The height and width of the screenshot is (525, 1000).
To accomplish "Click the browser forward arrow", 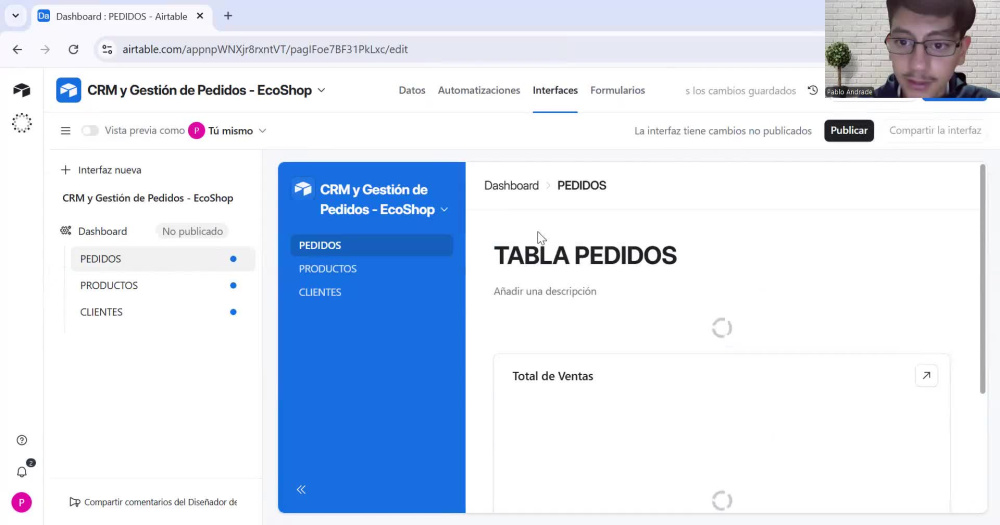I will click(x=45, y=49).
